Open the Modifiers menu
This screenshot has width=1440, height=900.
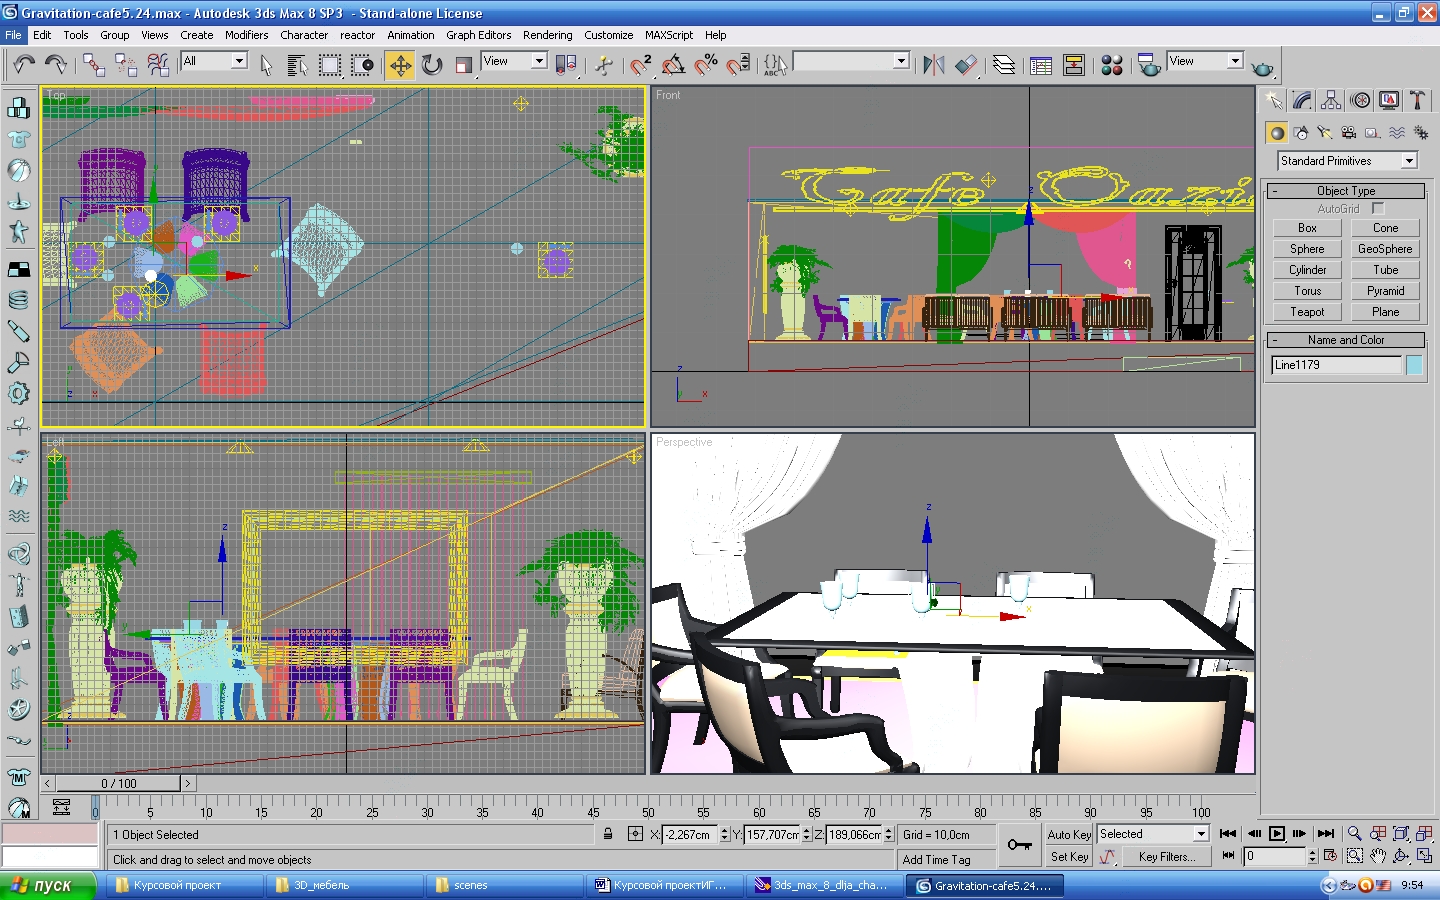point(246,35)
